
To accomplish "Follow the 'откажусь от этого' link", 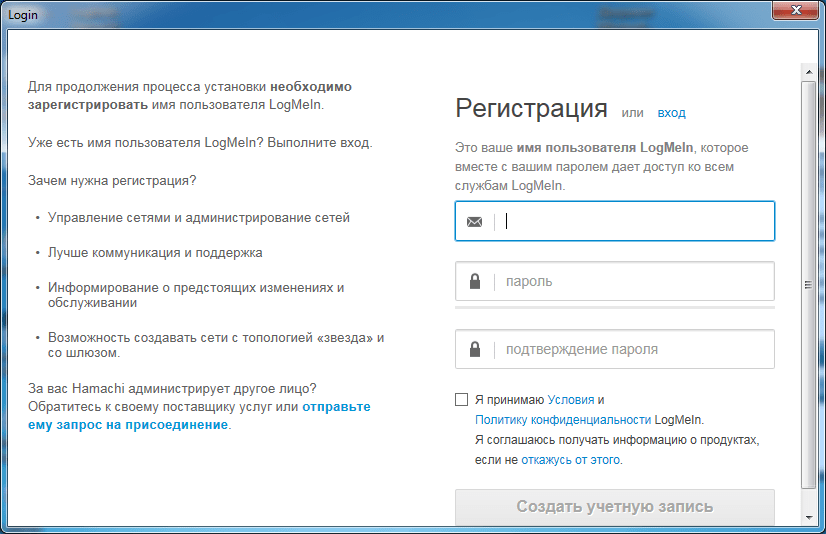I will (570, 460).
